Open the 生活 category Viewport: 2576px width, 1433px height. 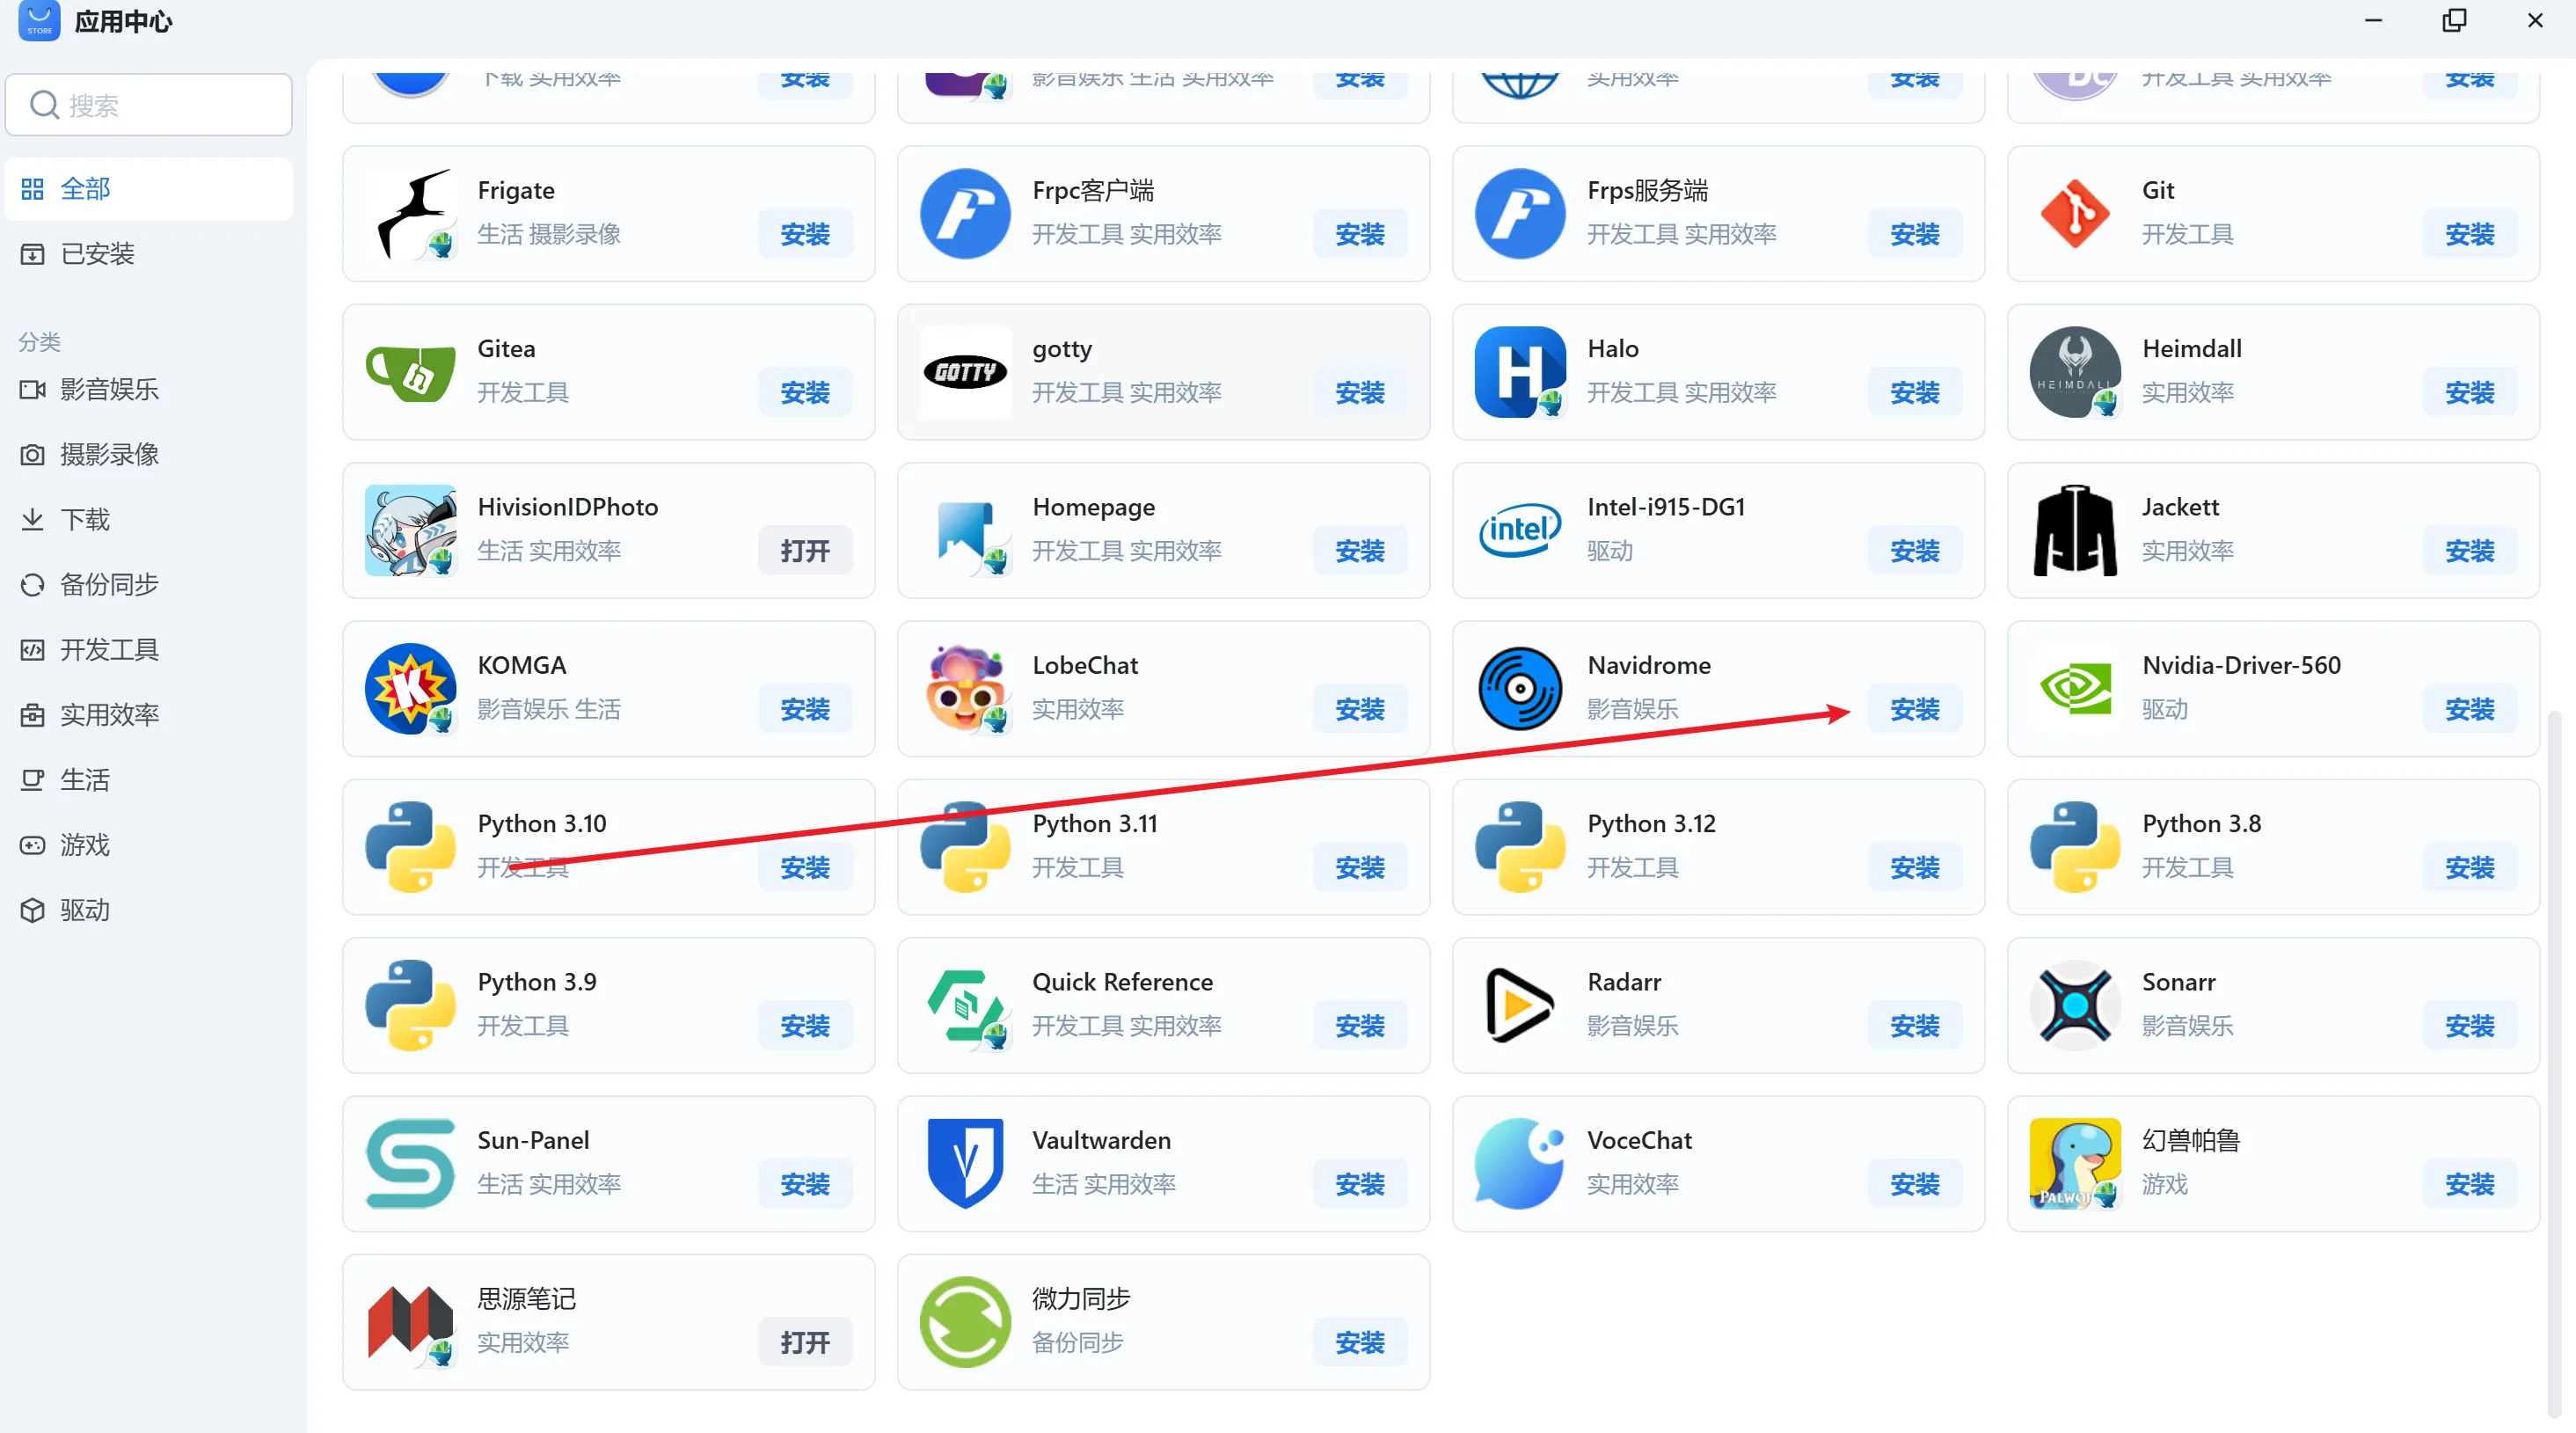pos(148,780)
